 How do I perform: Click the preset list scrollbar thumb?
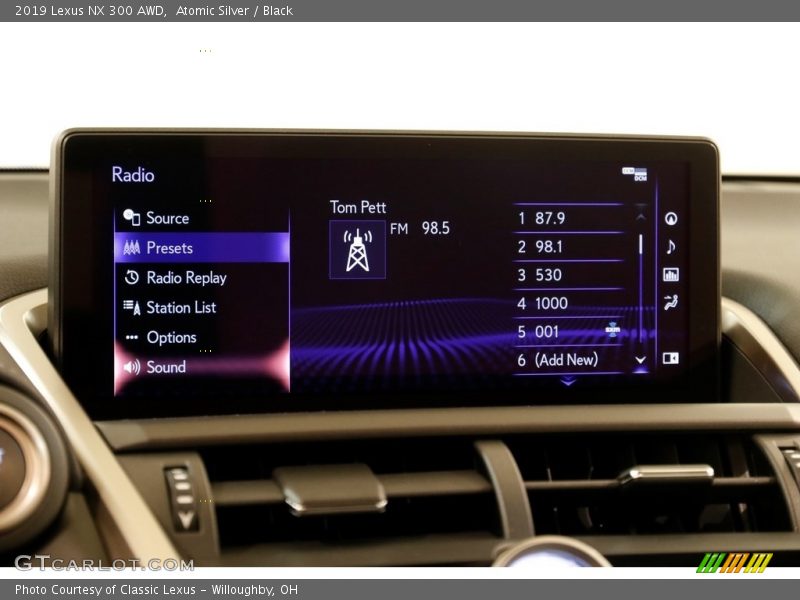(641, 243)
